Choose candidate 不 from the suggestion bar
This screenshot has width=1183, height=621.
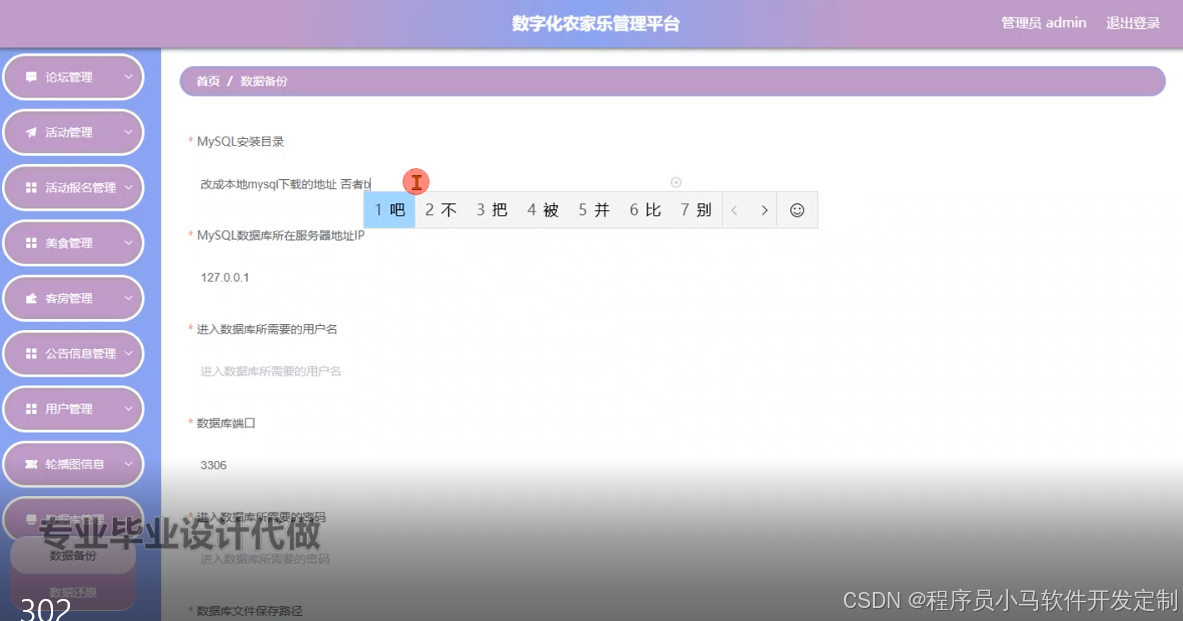coord(440,209)
